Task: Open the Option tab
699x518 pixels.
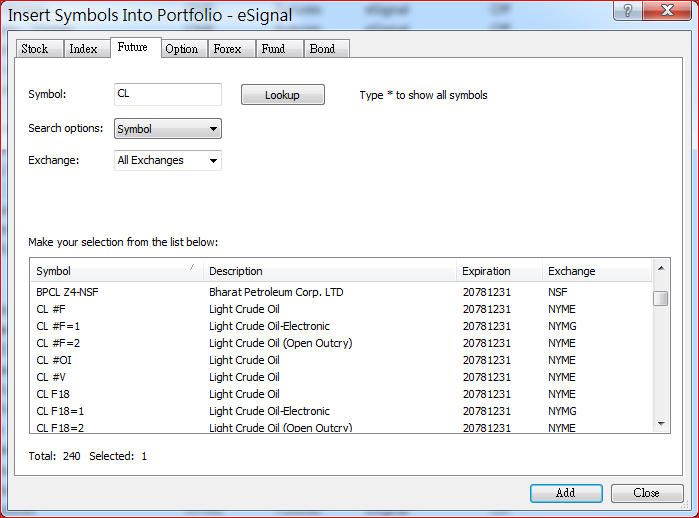Action: (184, 49)
